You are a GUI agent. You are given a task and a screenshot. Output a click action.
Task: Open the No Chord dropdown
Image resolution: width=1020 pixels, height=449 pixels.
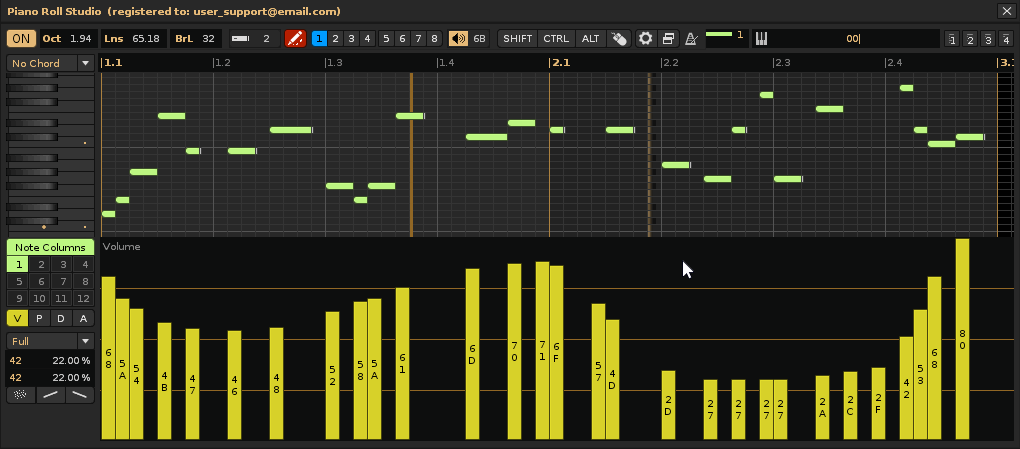click(50, 63)
